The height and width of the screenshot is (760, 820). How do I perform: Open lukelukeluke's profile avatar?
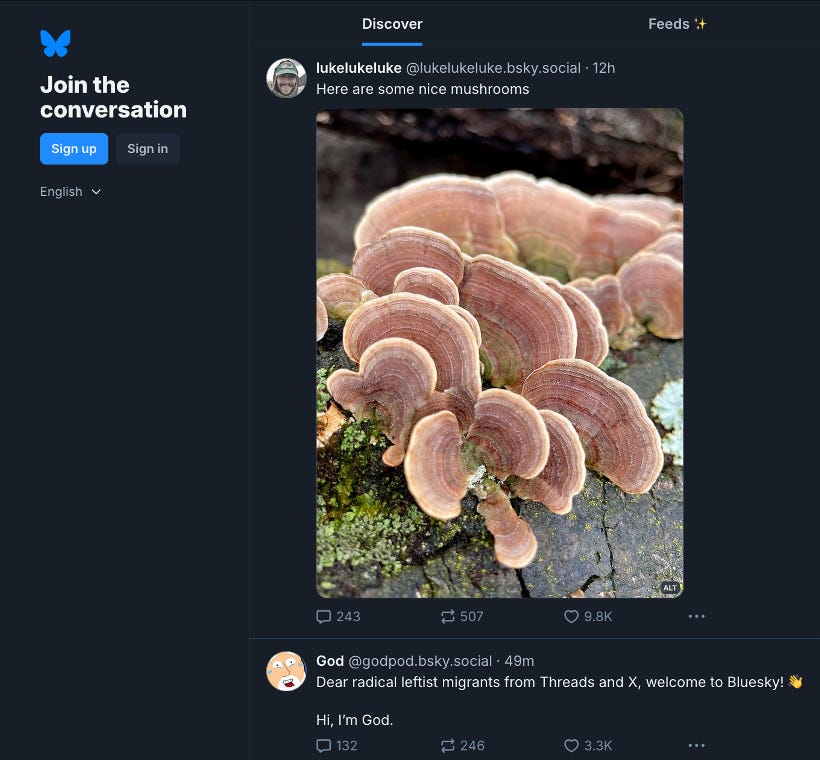point(286,78)
